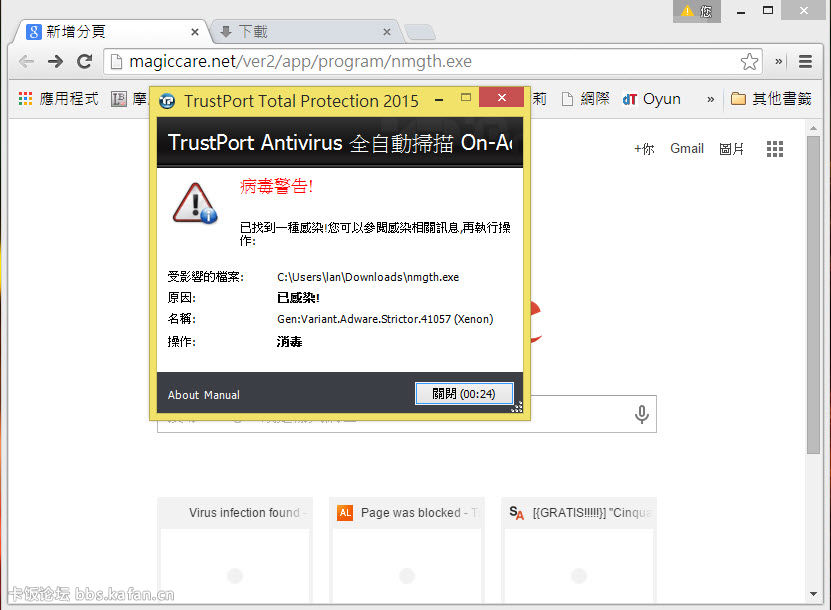Viewport: 831px width, 610px height.
Task: Click the scrollbar up arrow in Chrome
Action: coord(814,129)
